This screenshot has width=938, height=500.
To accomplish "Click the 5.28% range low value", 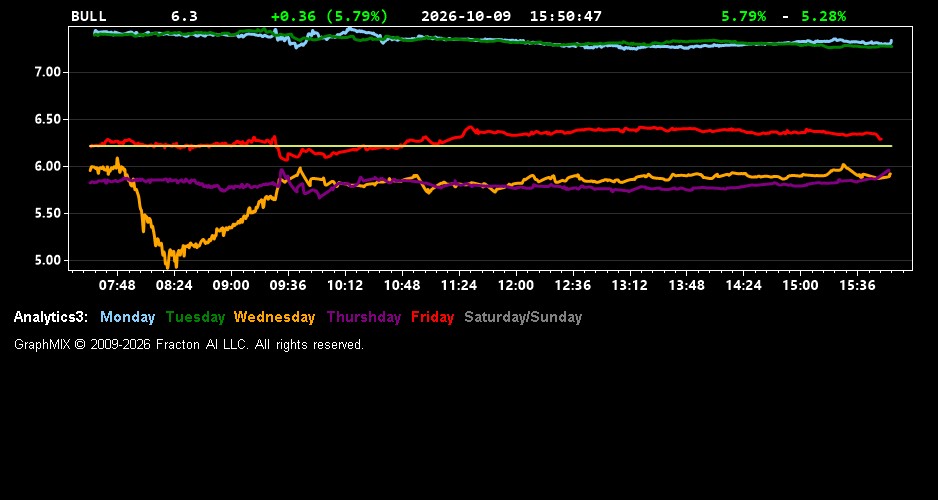I will (824, 16).
